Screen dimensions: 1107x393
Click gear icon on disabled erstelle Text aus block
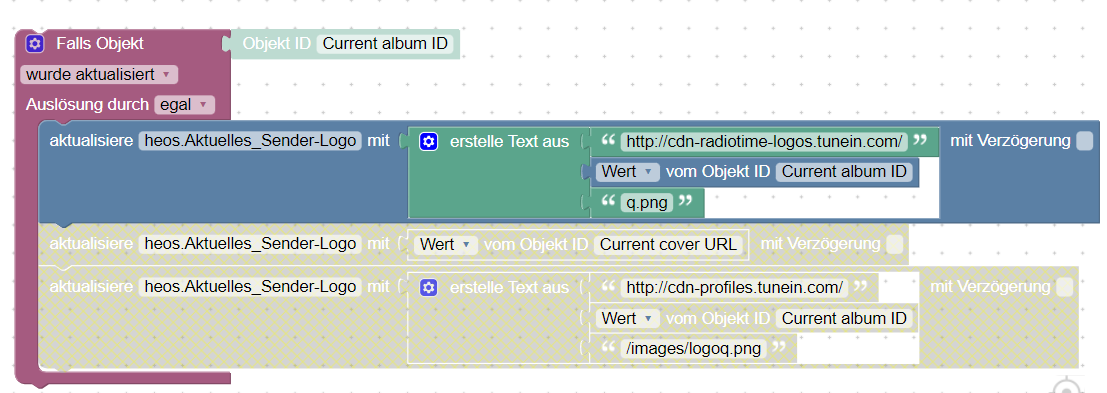pyautogui.click(x=429, y=288)
